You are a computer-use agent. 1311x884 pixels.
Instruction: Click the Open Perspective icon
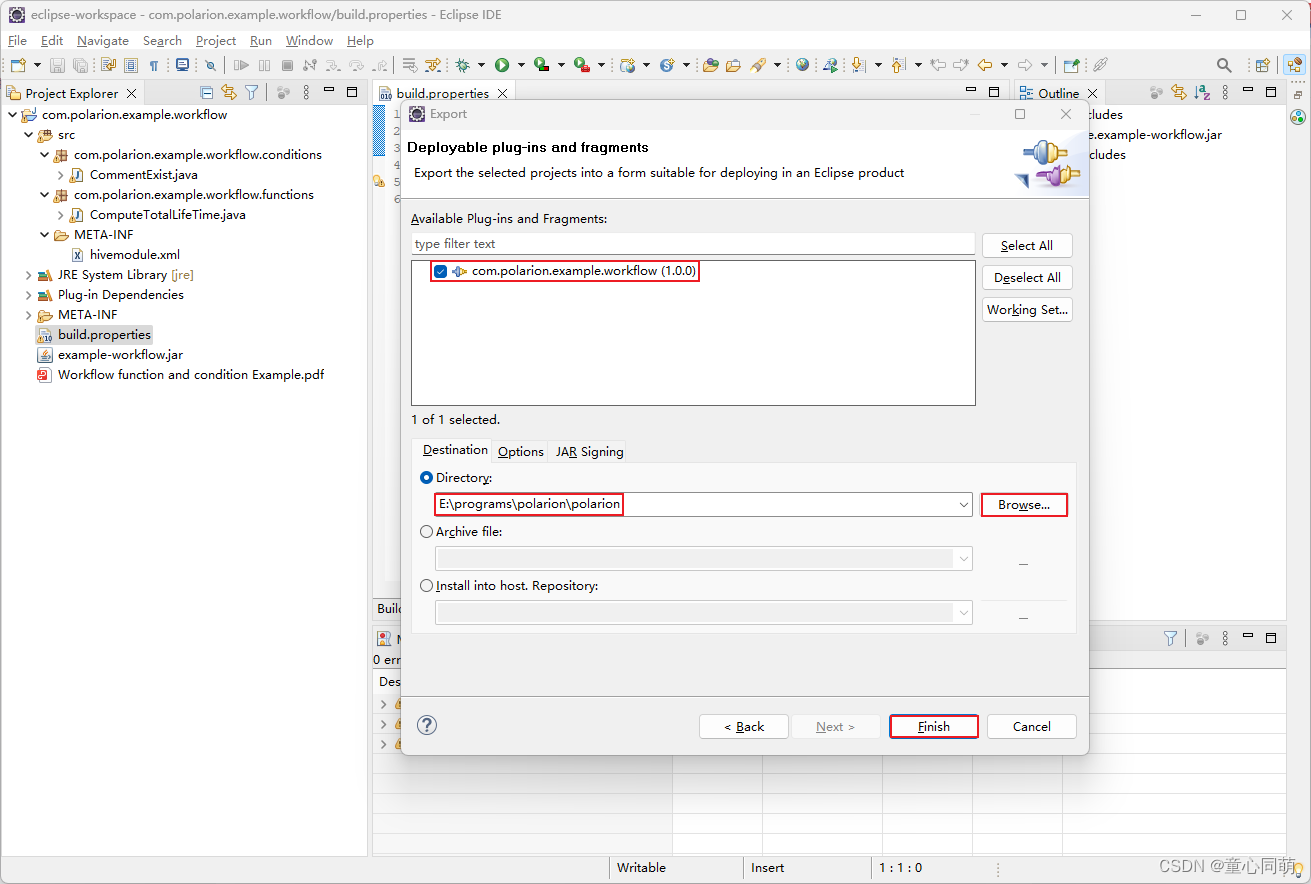1262,65
